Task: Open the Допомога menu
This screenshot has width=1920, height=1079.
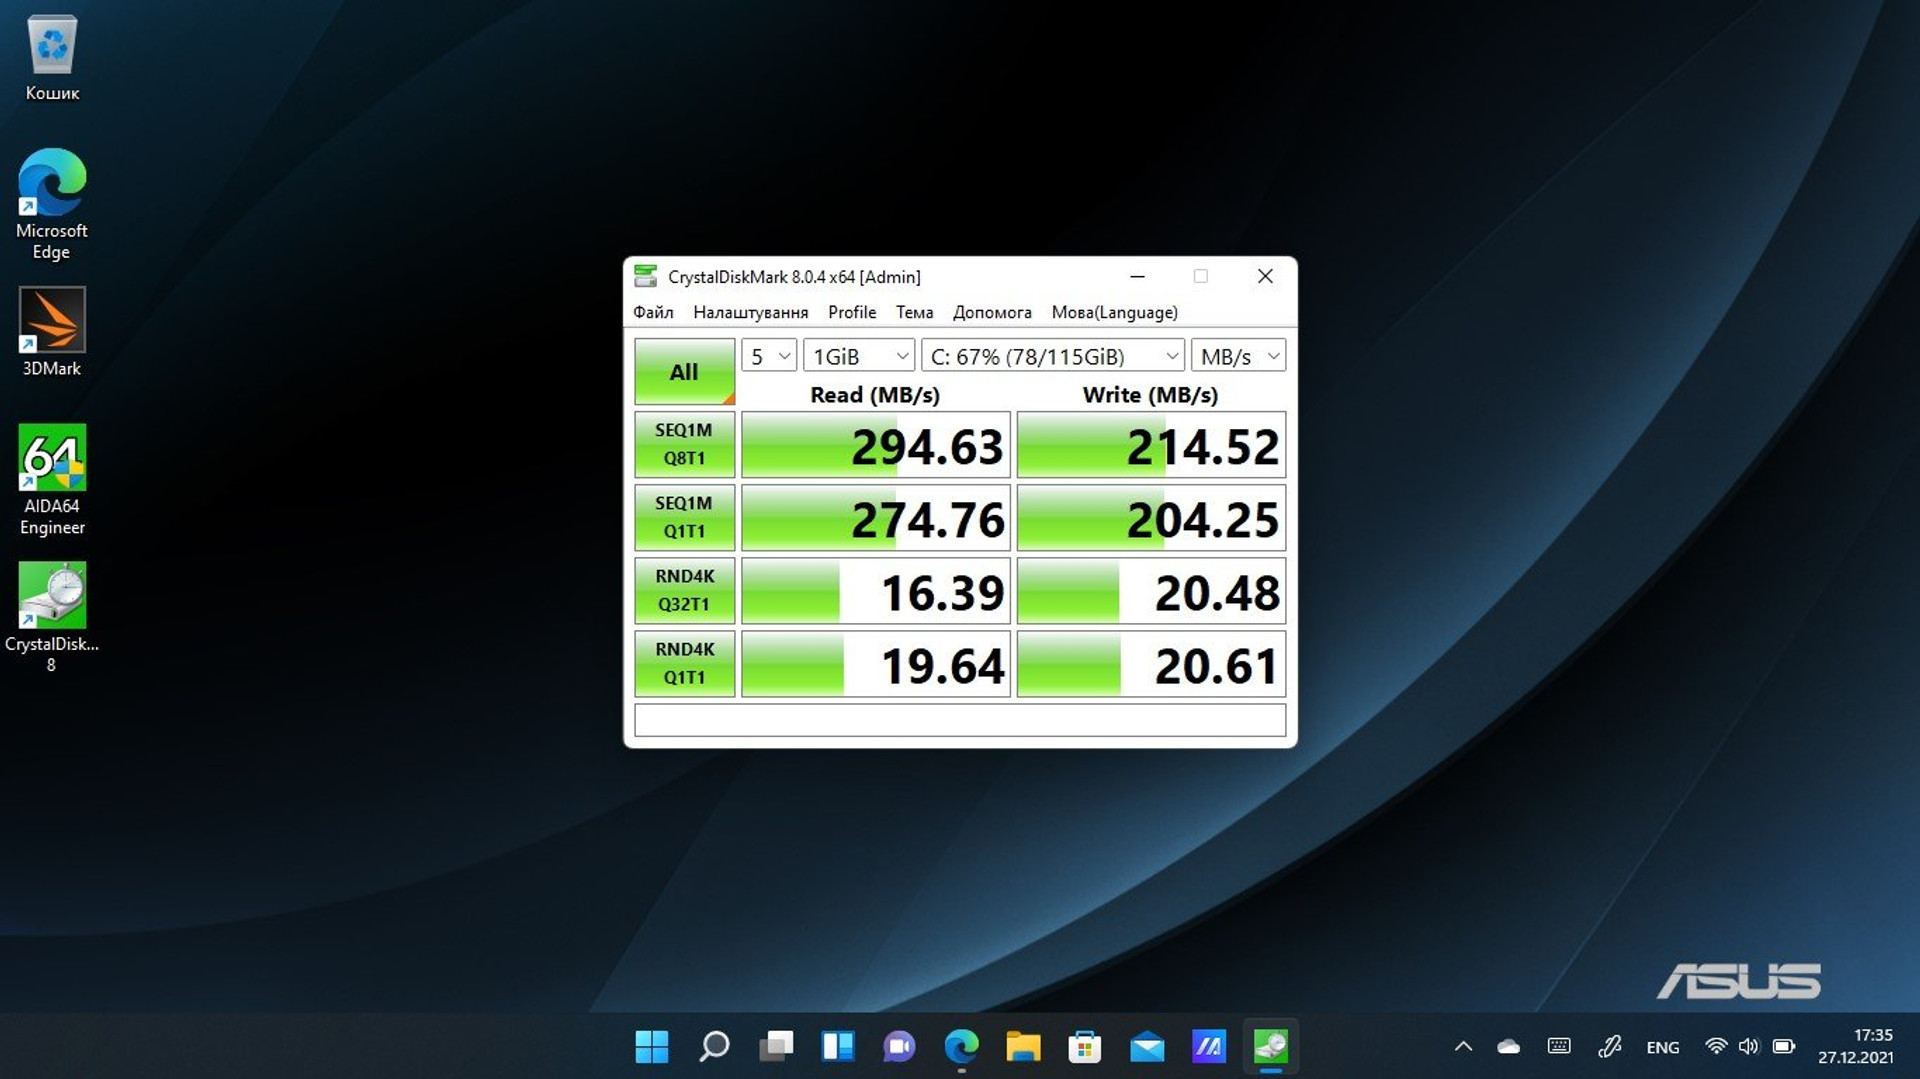Action: pyautogui.click(x=992, y=312)
